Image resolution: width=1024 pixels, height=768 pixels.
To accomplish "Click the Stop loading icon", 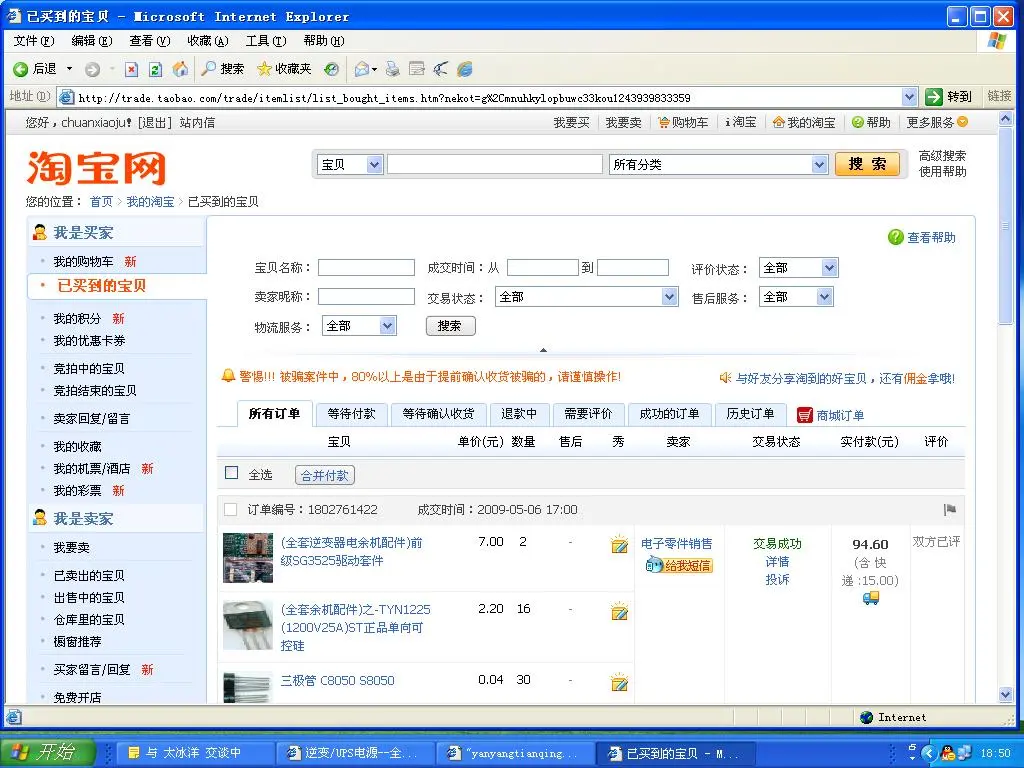I will pyautogui.click(x=131, y=69).
